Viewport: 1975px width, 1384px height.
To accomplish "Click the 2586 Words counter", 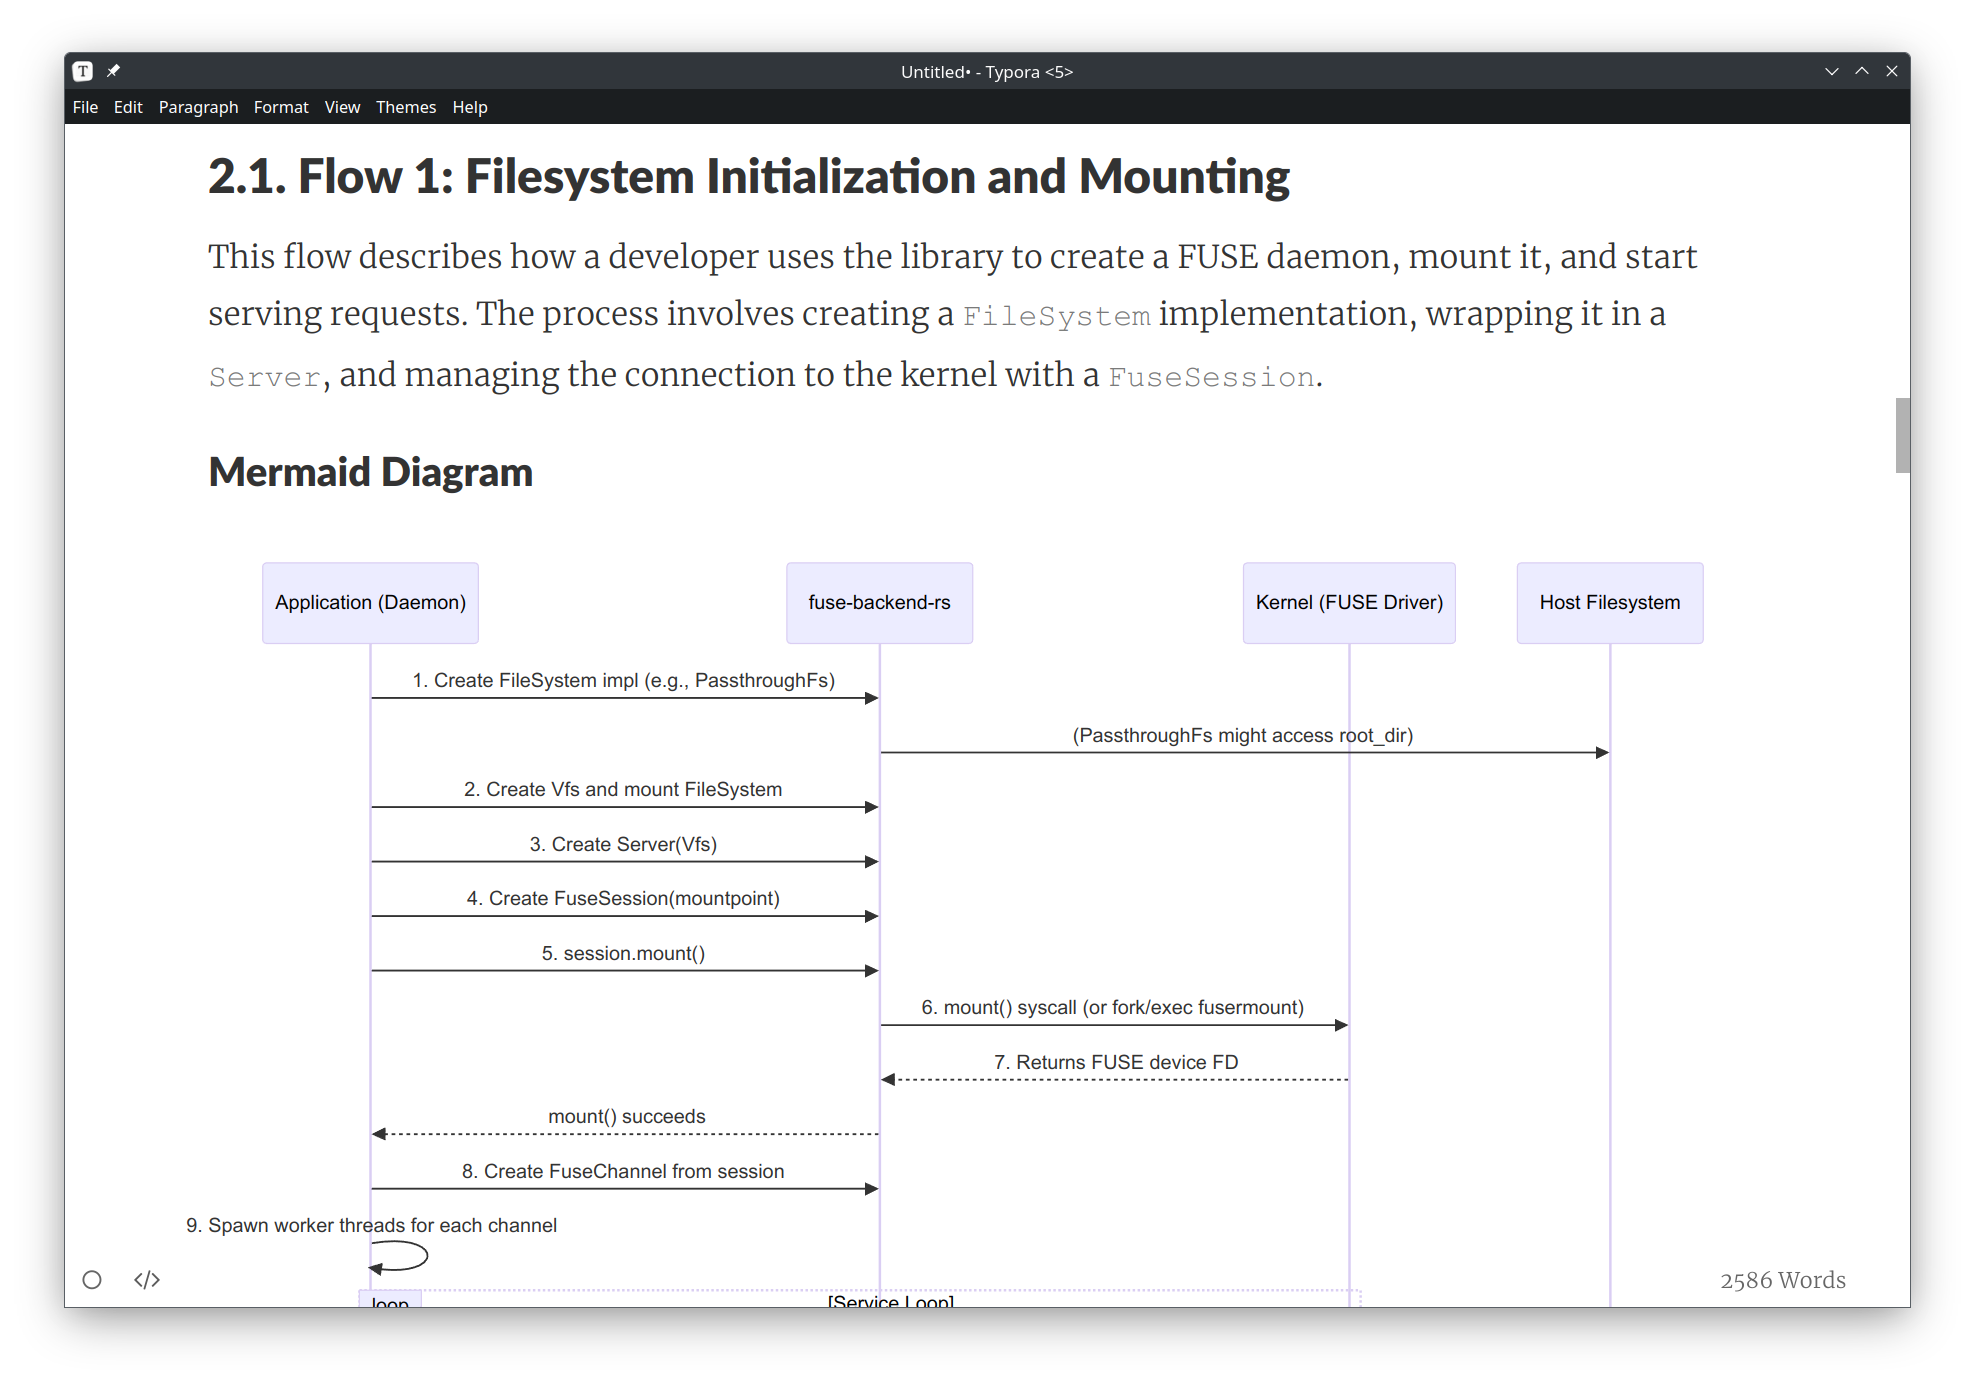I will point(1782,1280).
